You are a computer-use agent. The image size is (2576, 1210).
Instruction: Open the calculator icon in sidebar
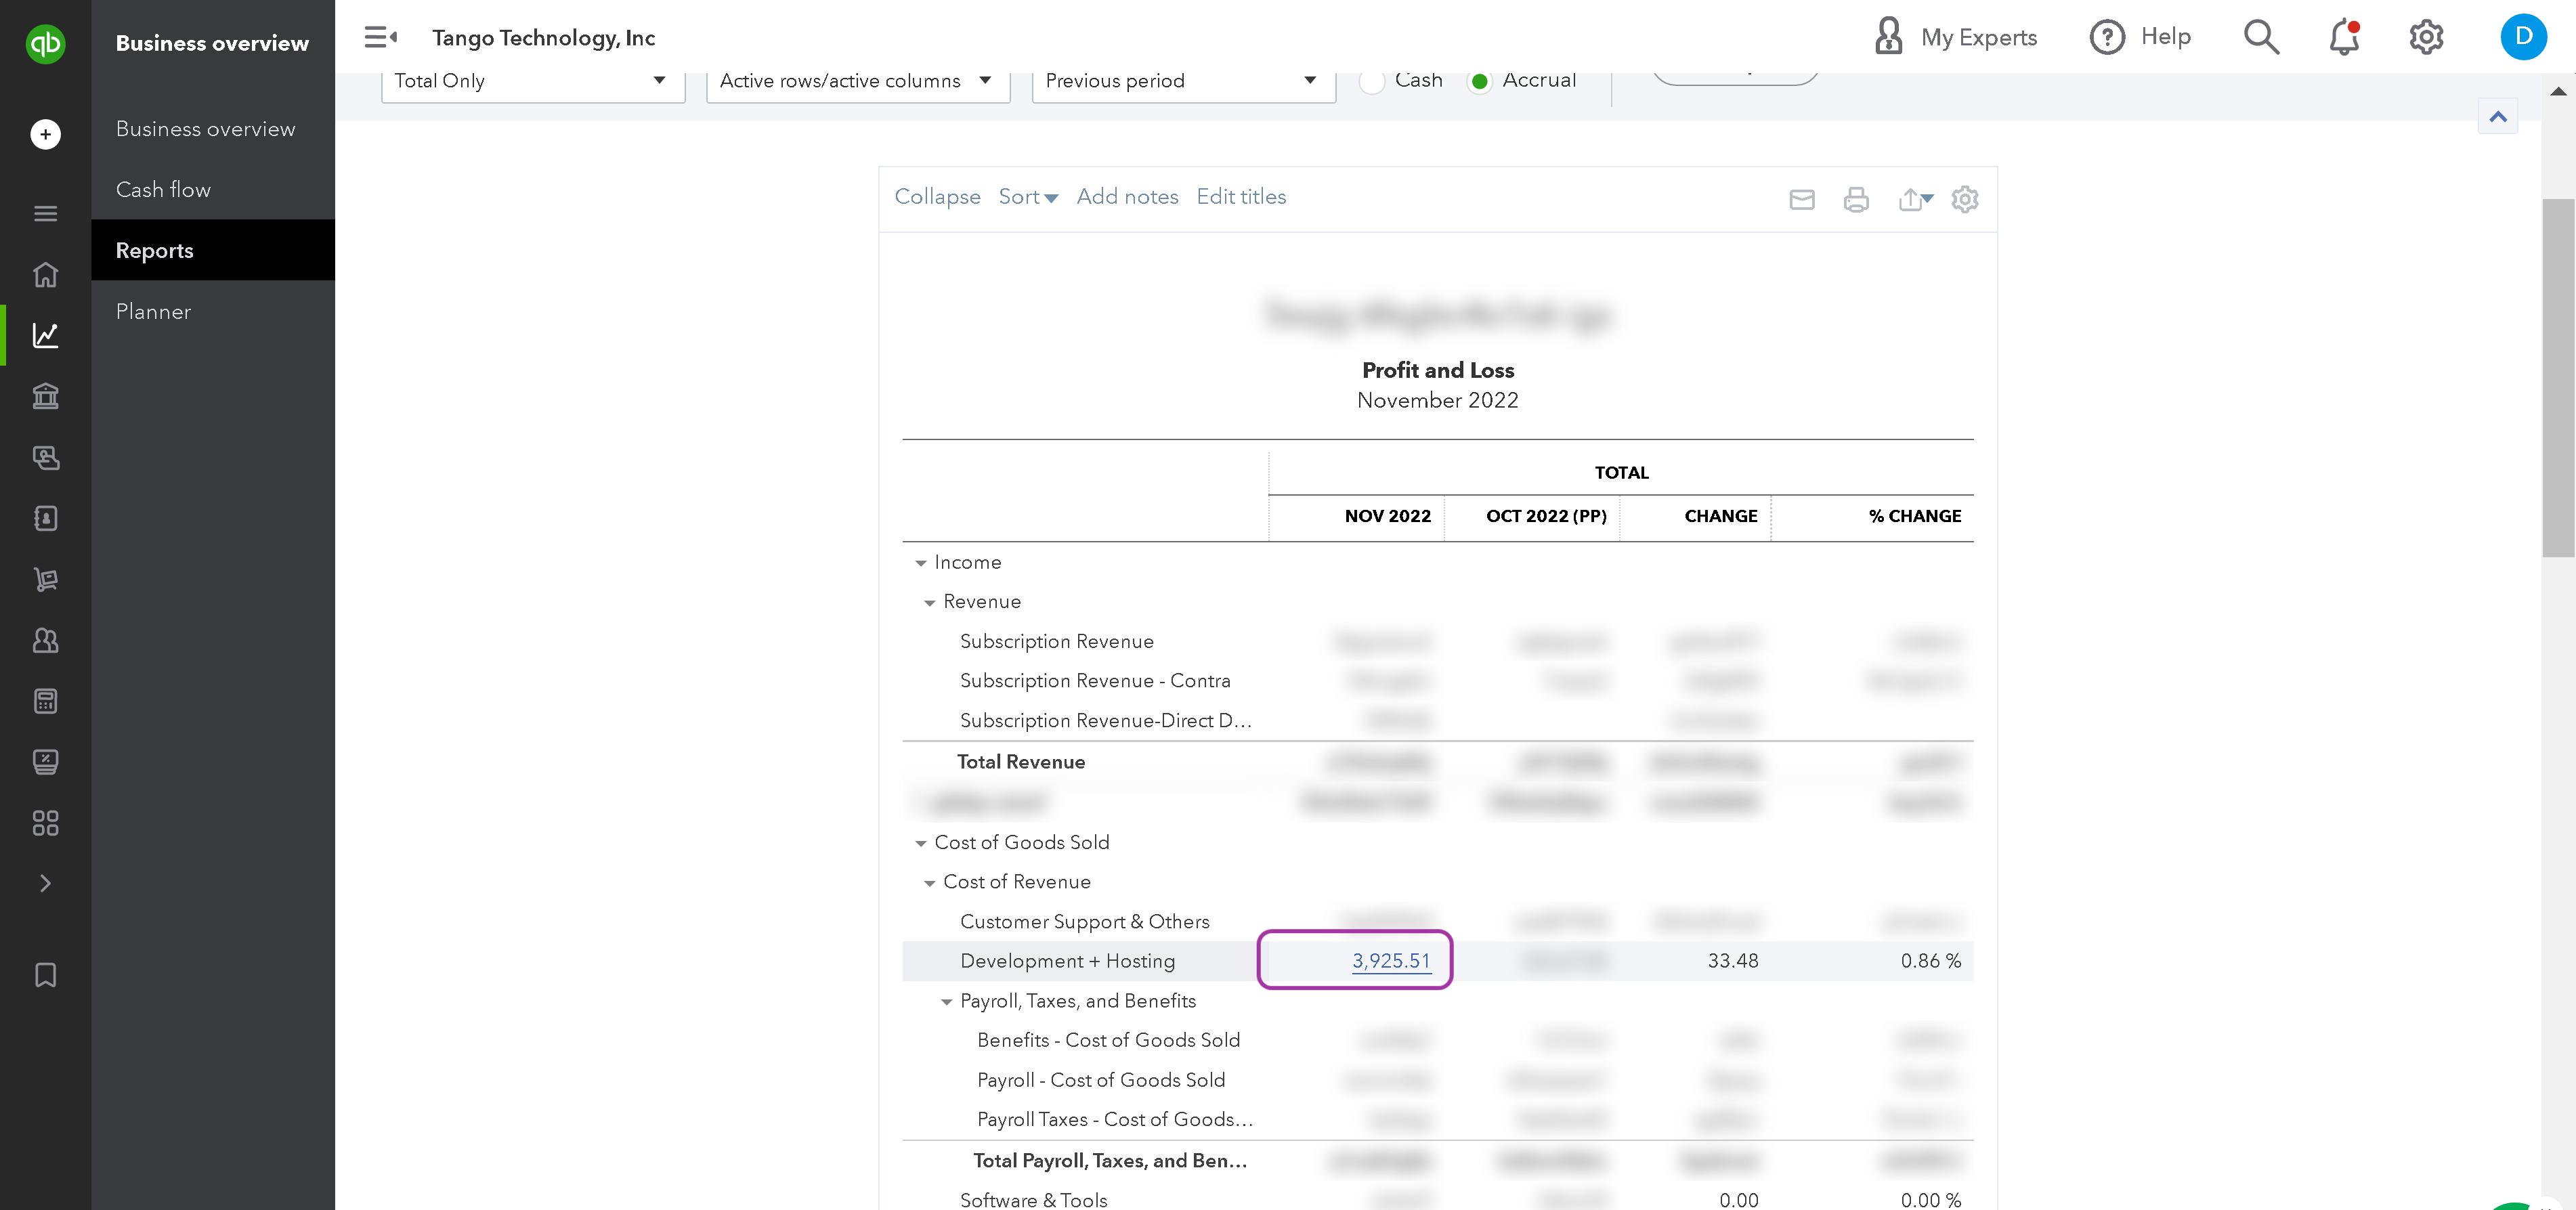(45, 701)
